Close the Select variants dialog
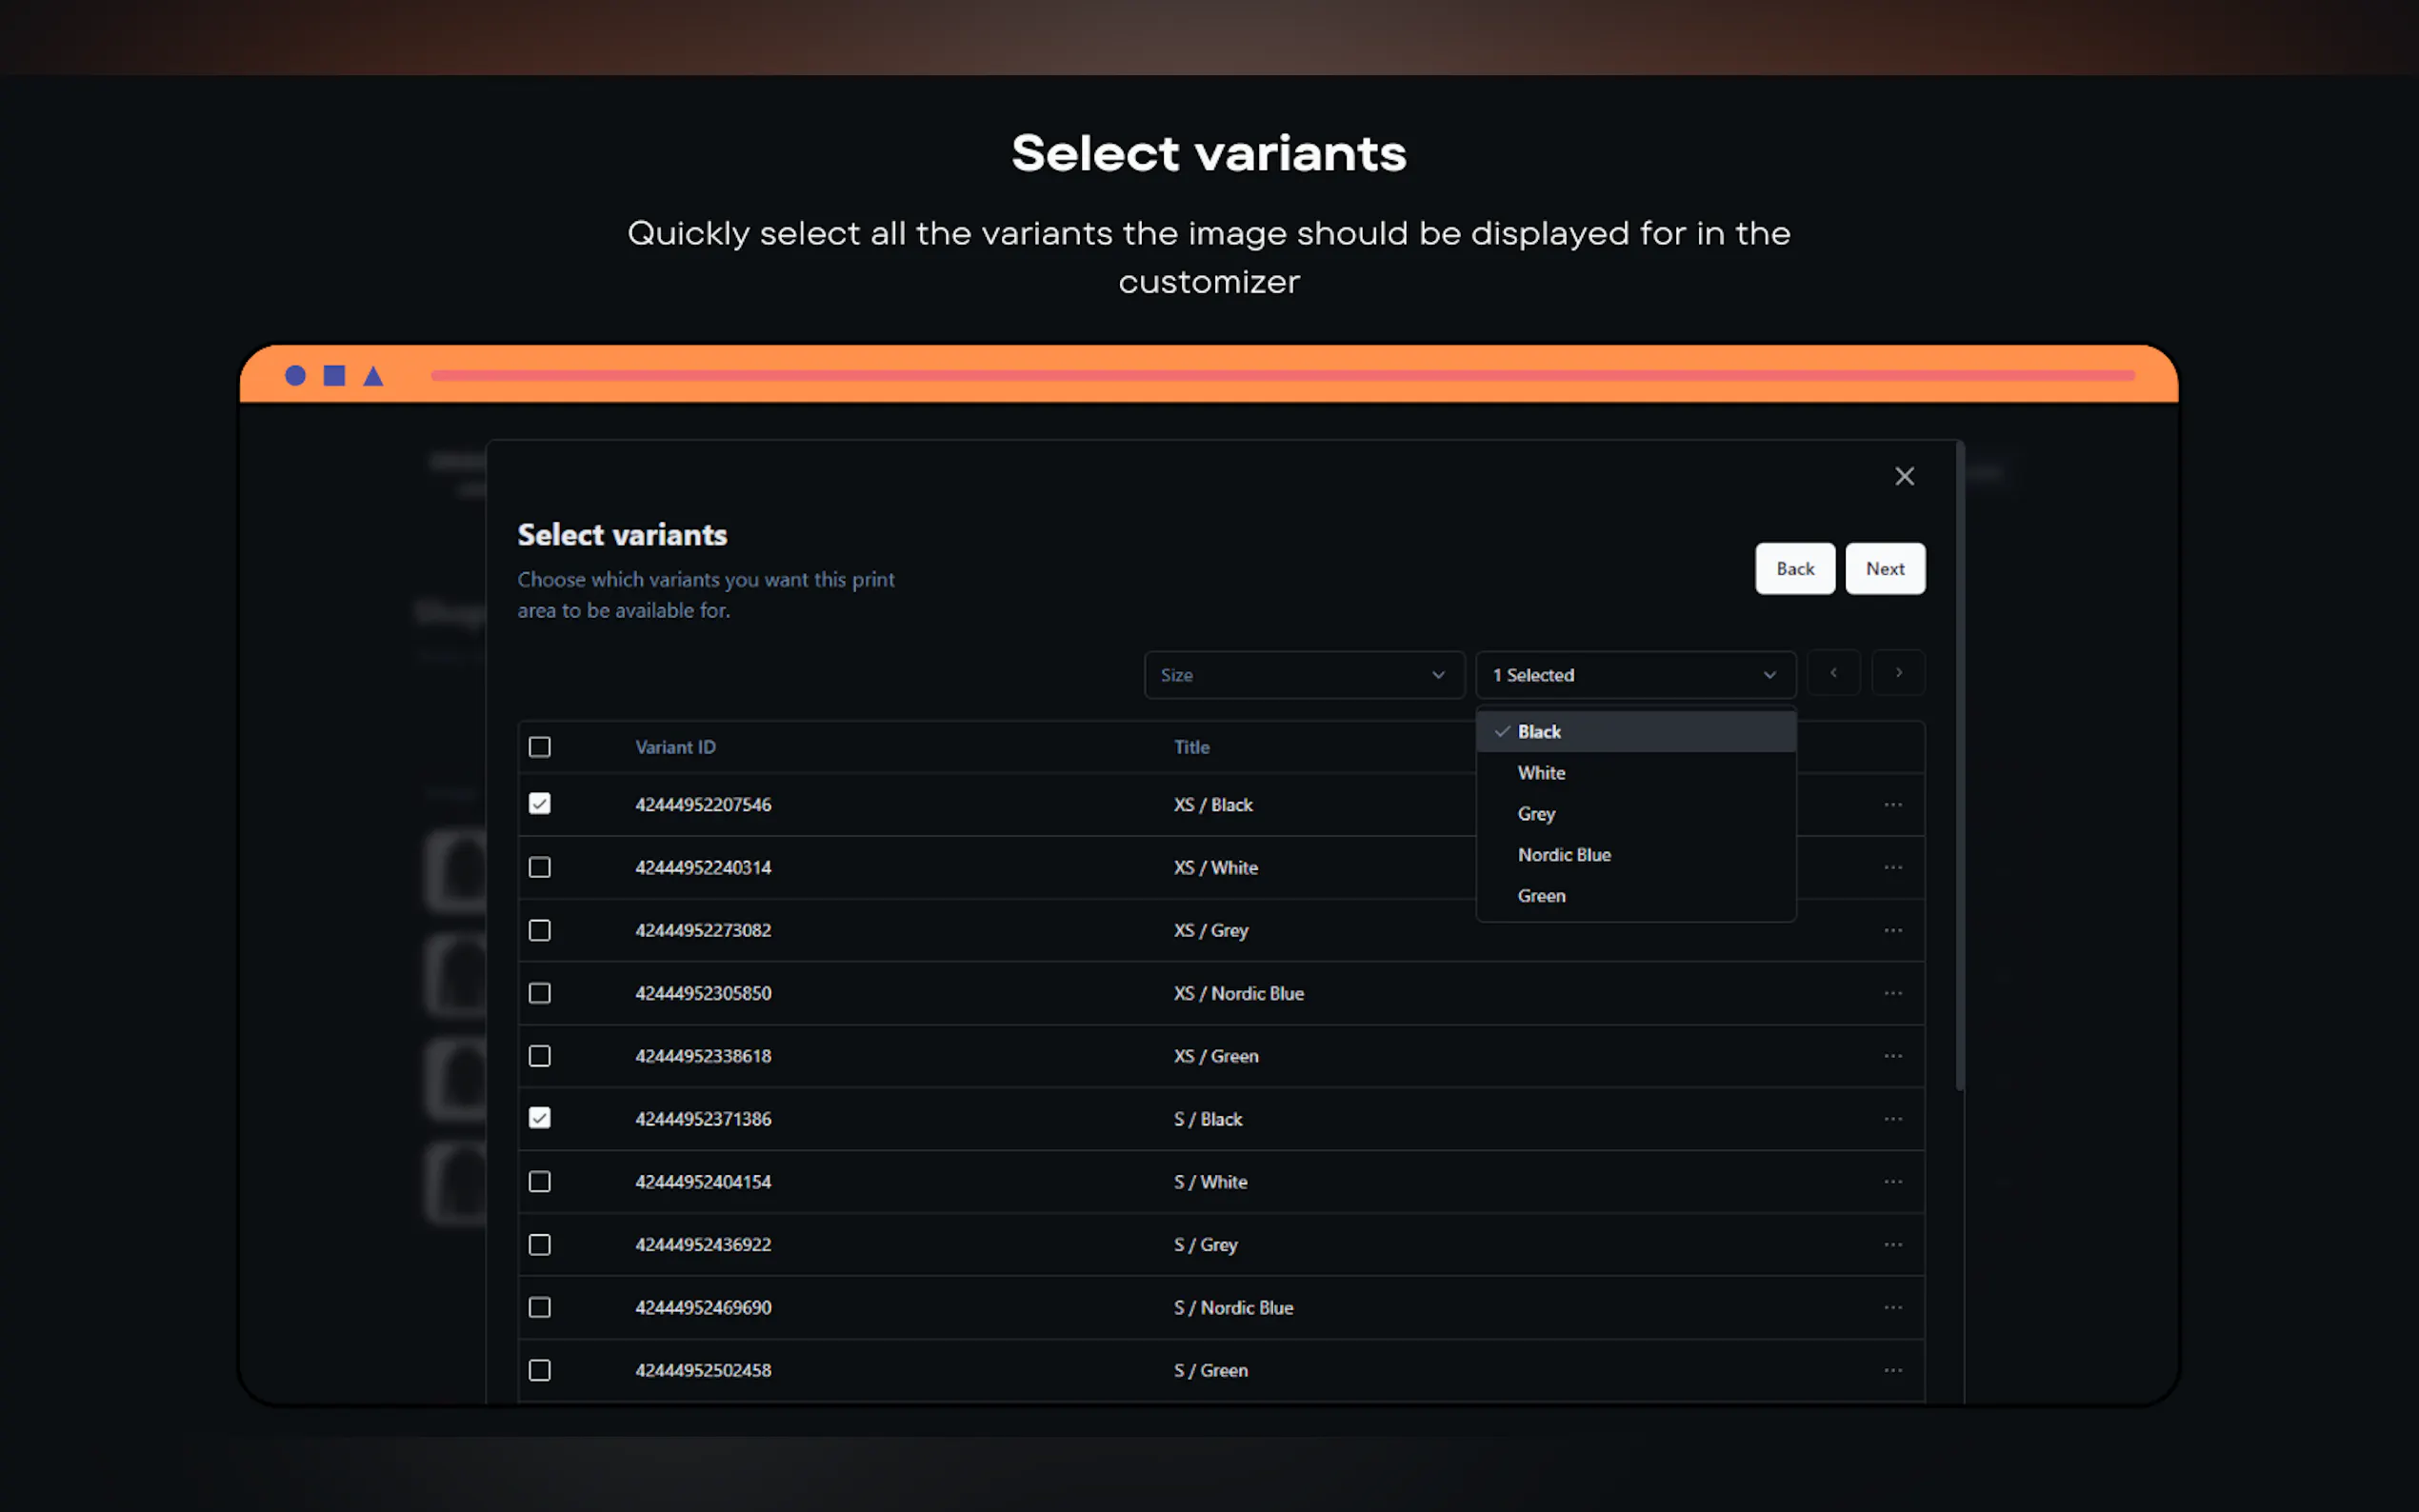This screenshot has height=1512, width=2419. 1904,476
